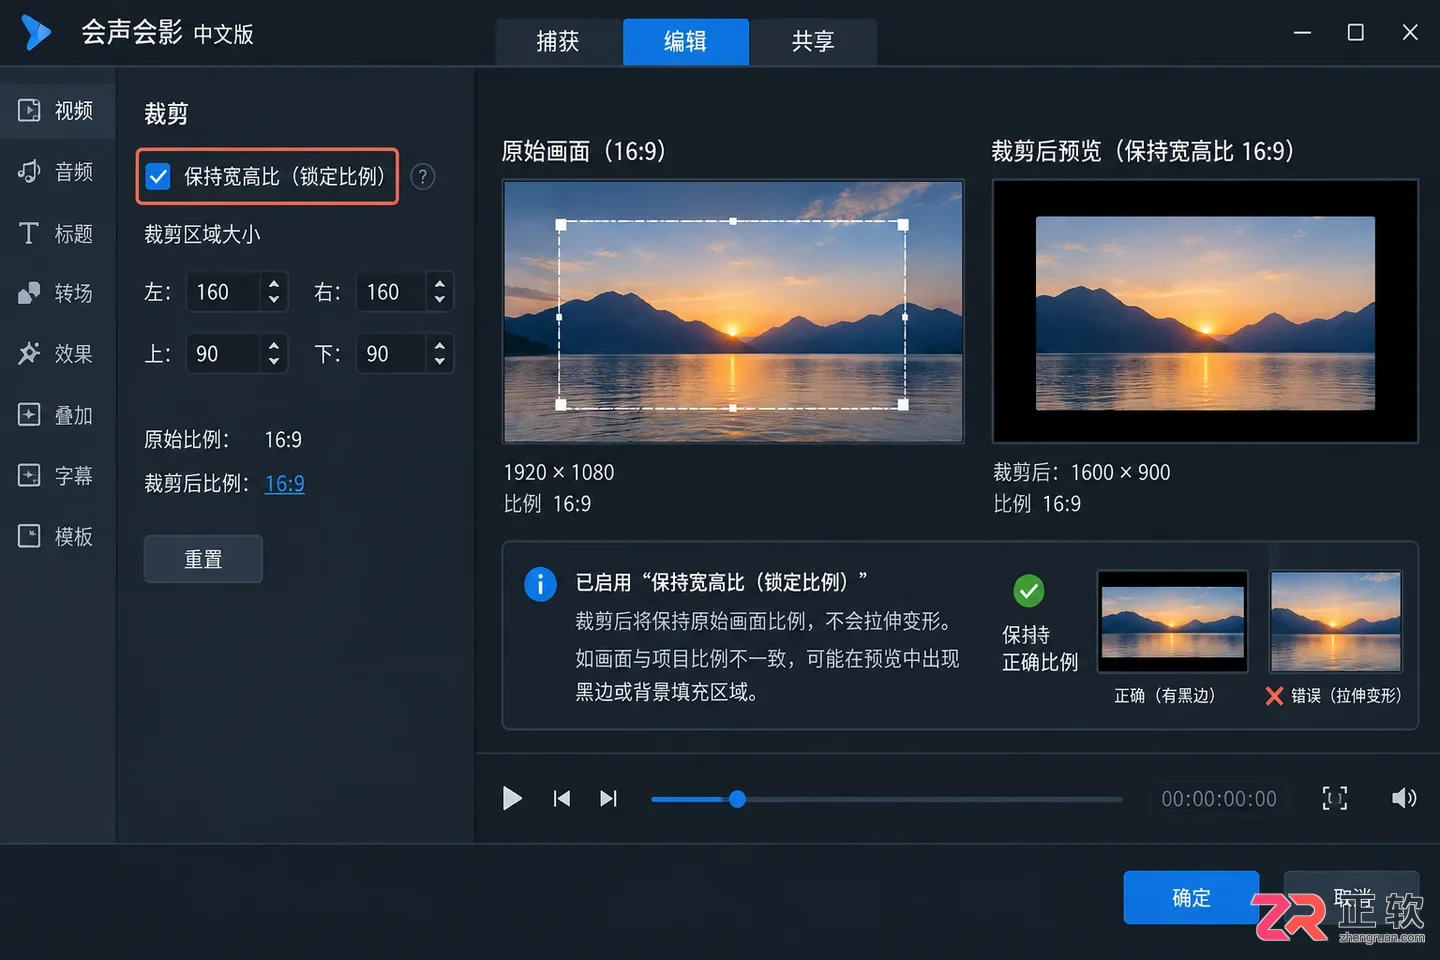This screenshot has height=960, width=1440.
Task: Click the playback progress slider handle
Action: (737, 799)
